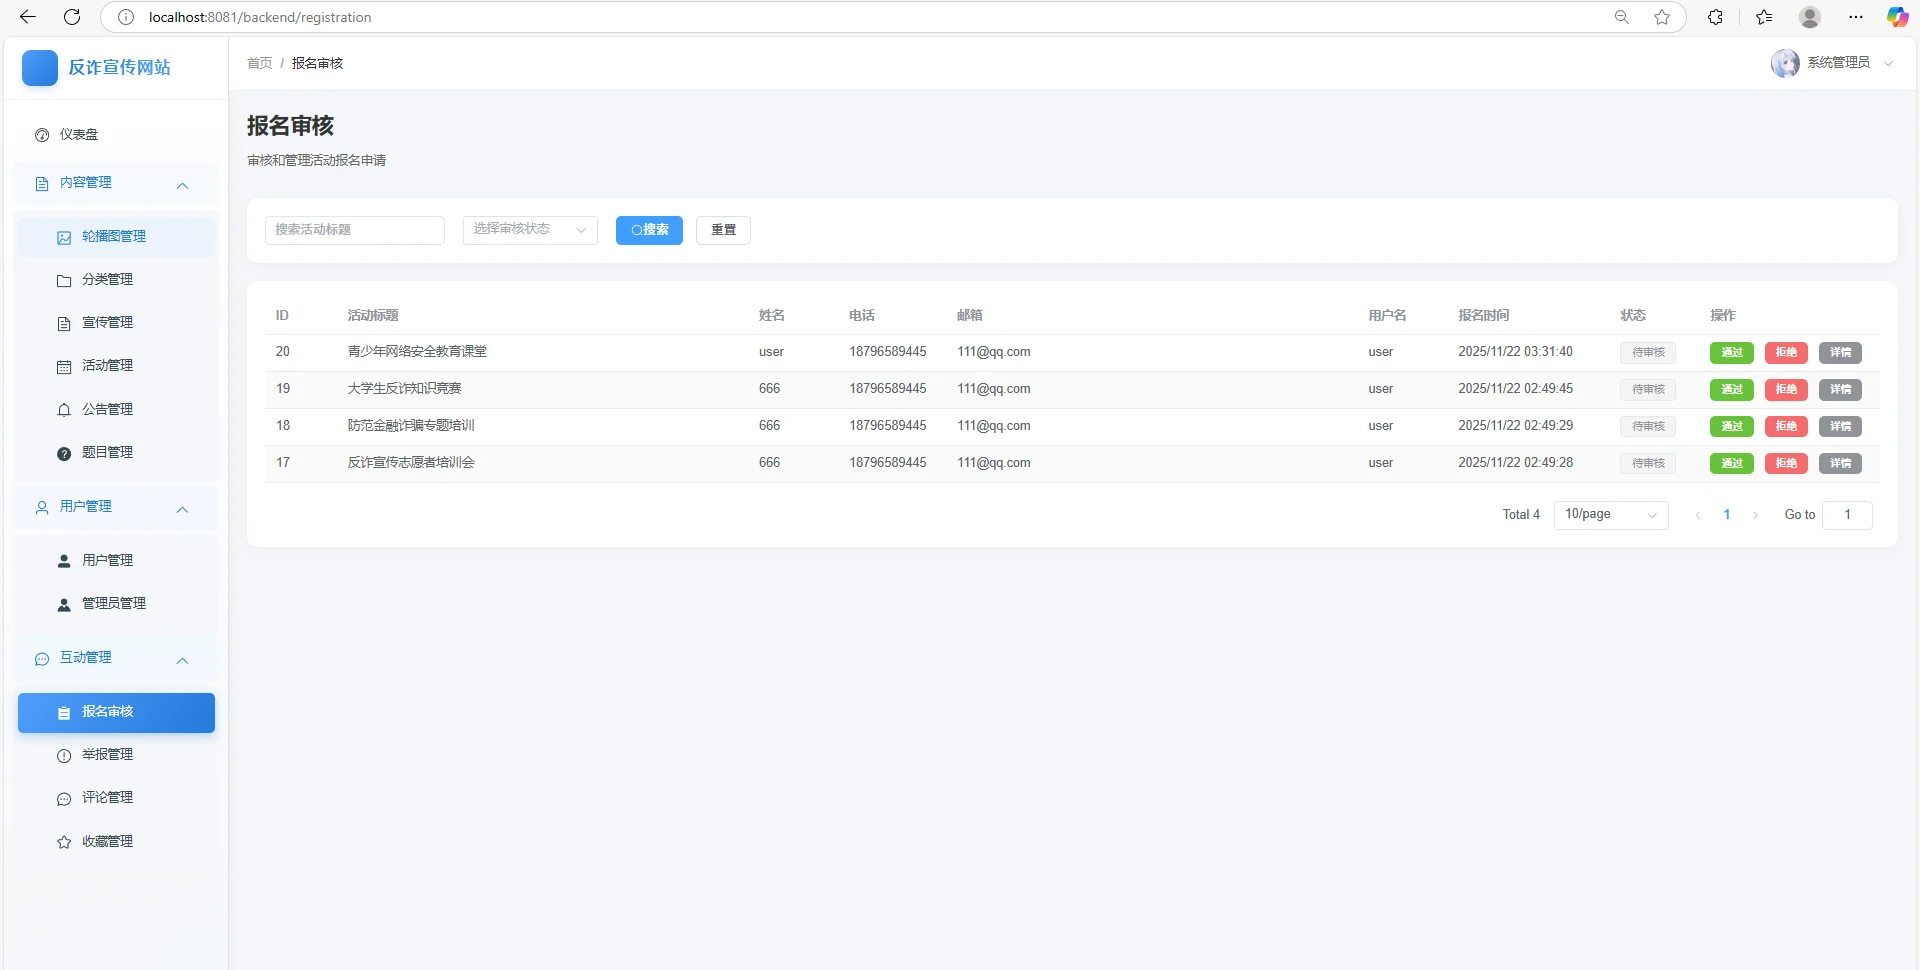Go back using the browser back arrow

[x=28, y=17]
